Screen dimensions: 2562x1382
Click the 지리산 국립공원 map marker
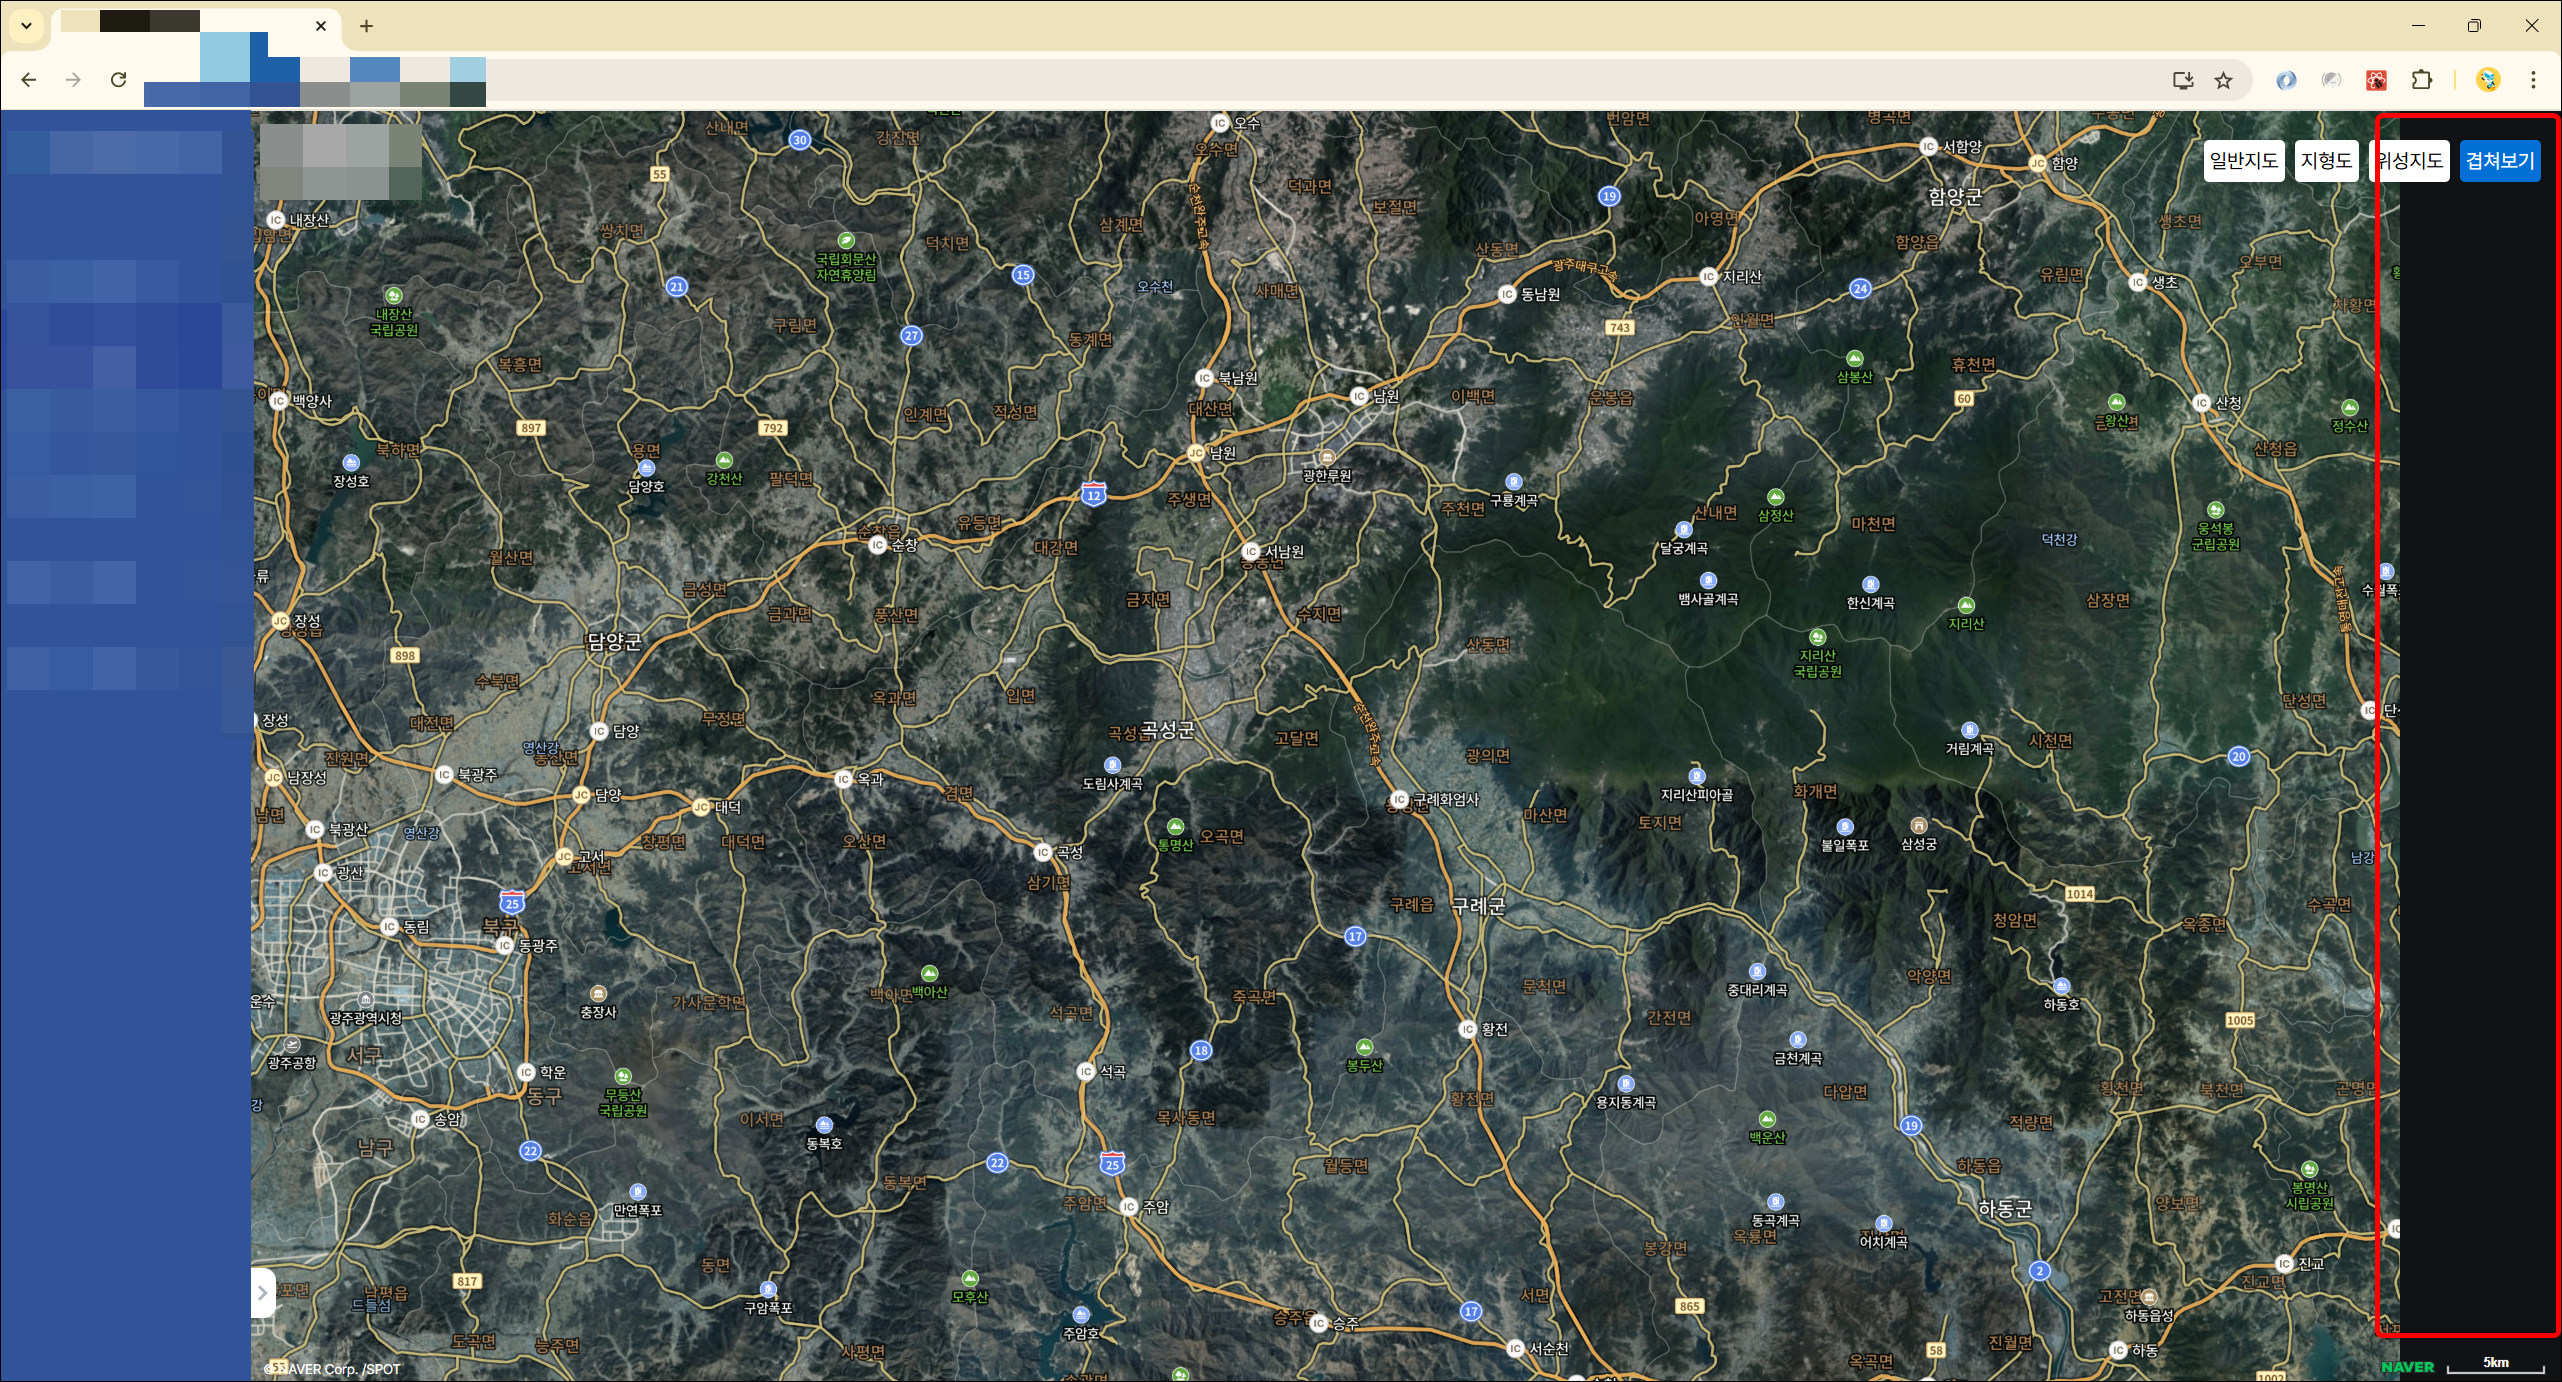pyautogui.click(x=1817, y=638)
